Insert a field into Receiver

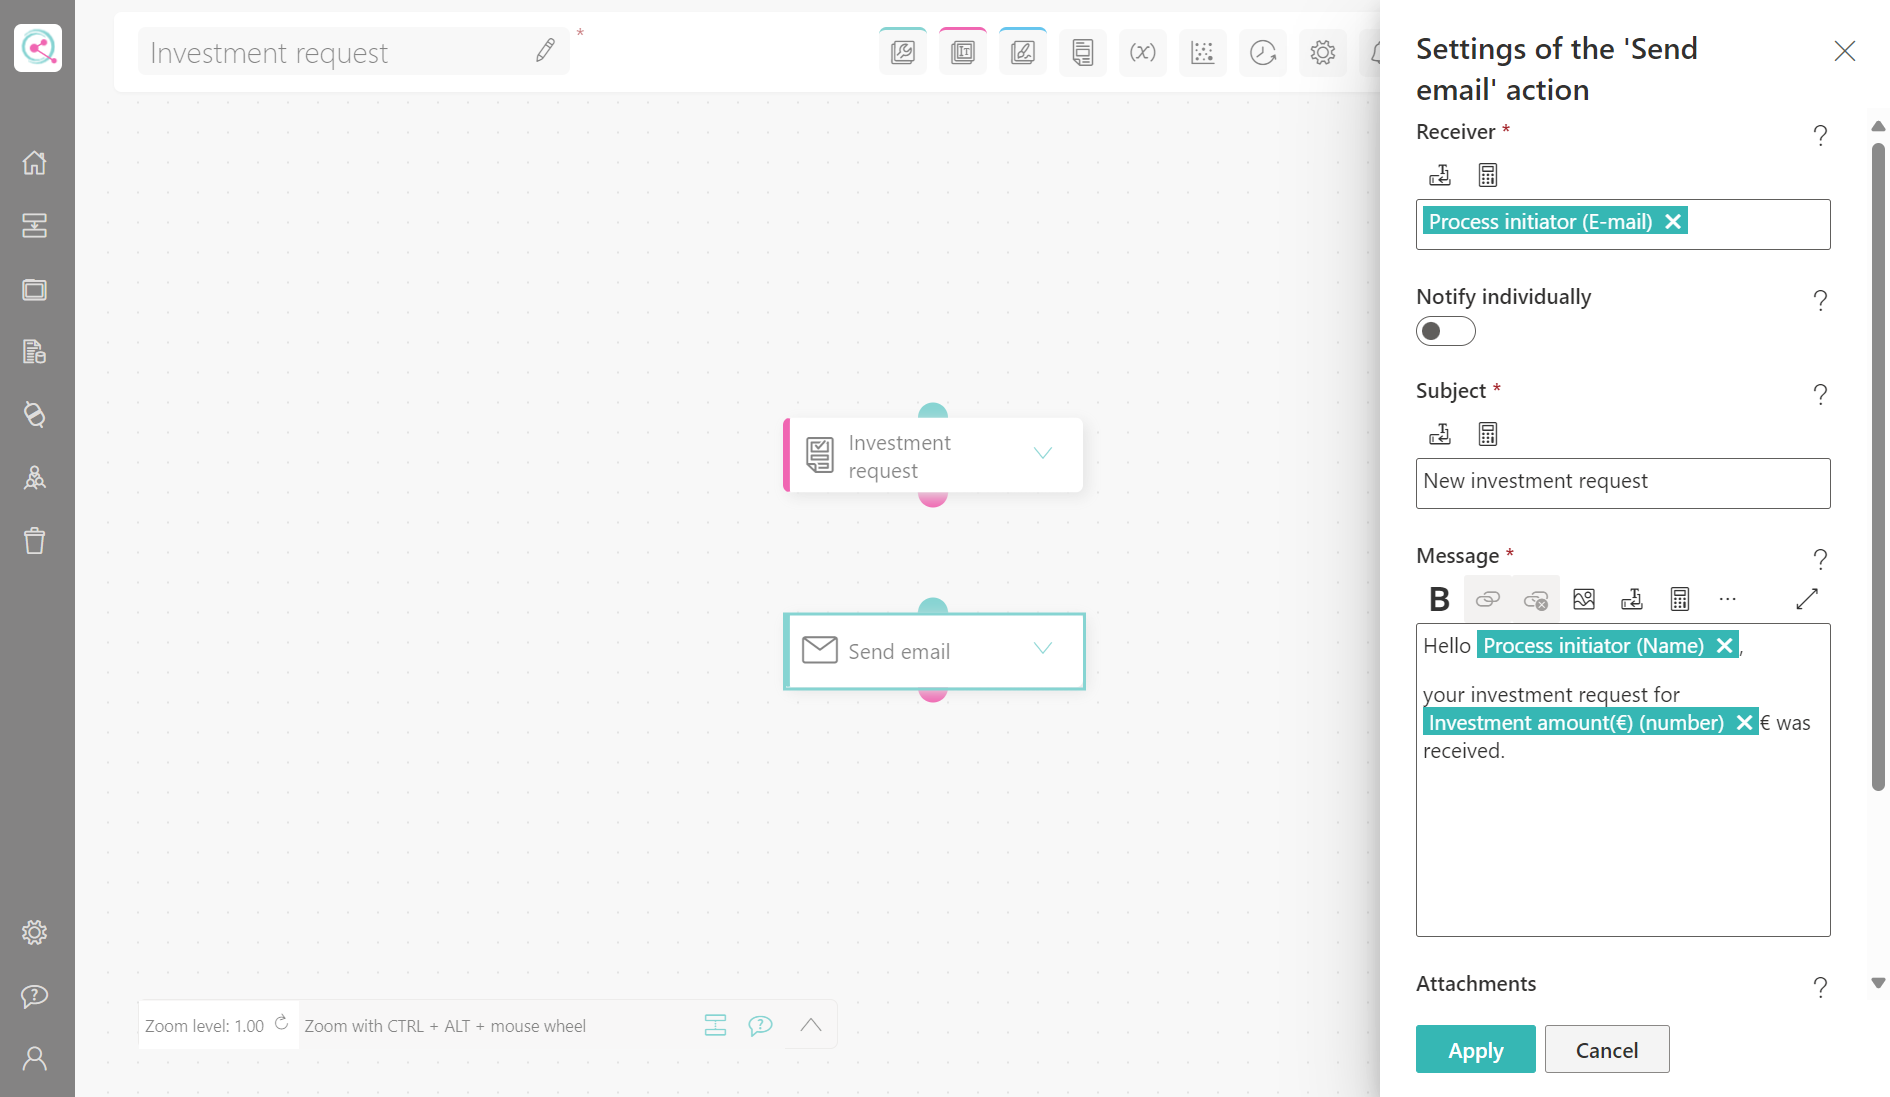[x=1440, y=175]
